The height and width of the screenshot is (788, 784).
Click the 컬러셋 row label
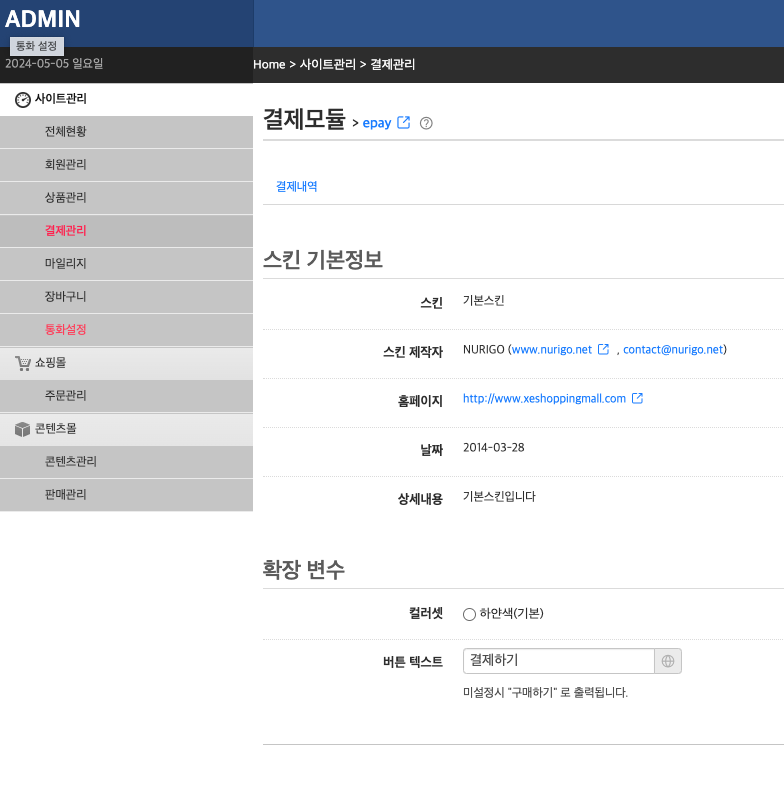426,613
